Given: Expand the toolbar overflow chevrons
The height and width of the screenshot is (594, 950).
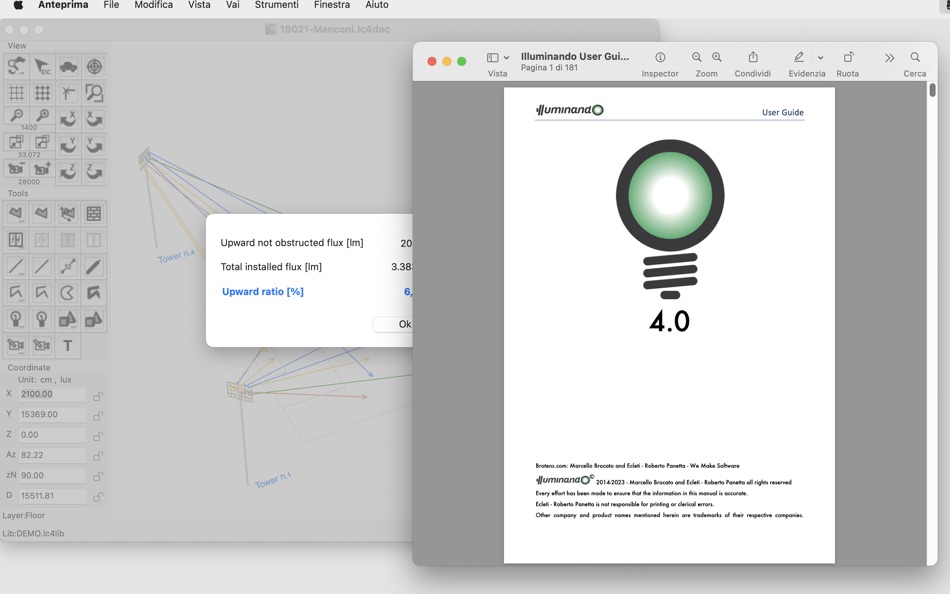Looking at the screenshot, I should click(889, 58).
